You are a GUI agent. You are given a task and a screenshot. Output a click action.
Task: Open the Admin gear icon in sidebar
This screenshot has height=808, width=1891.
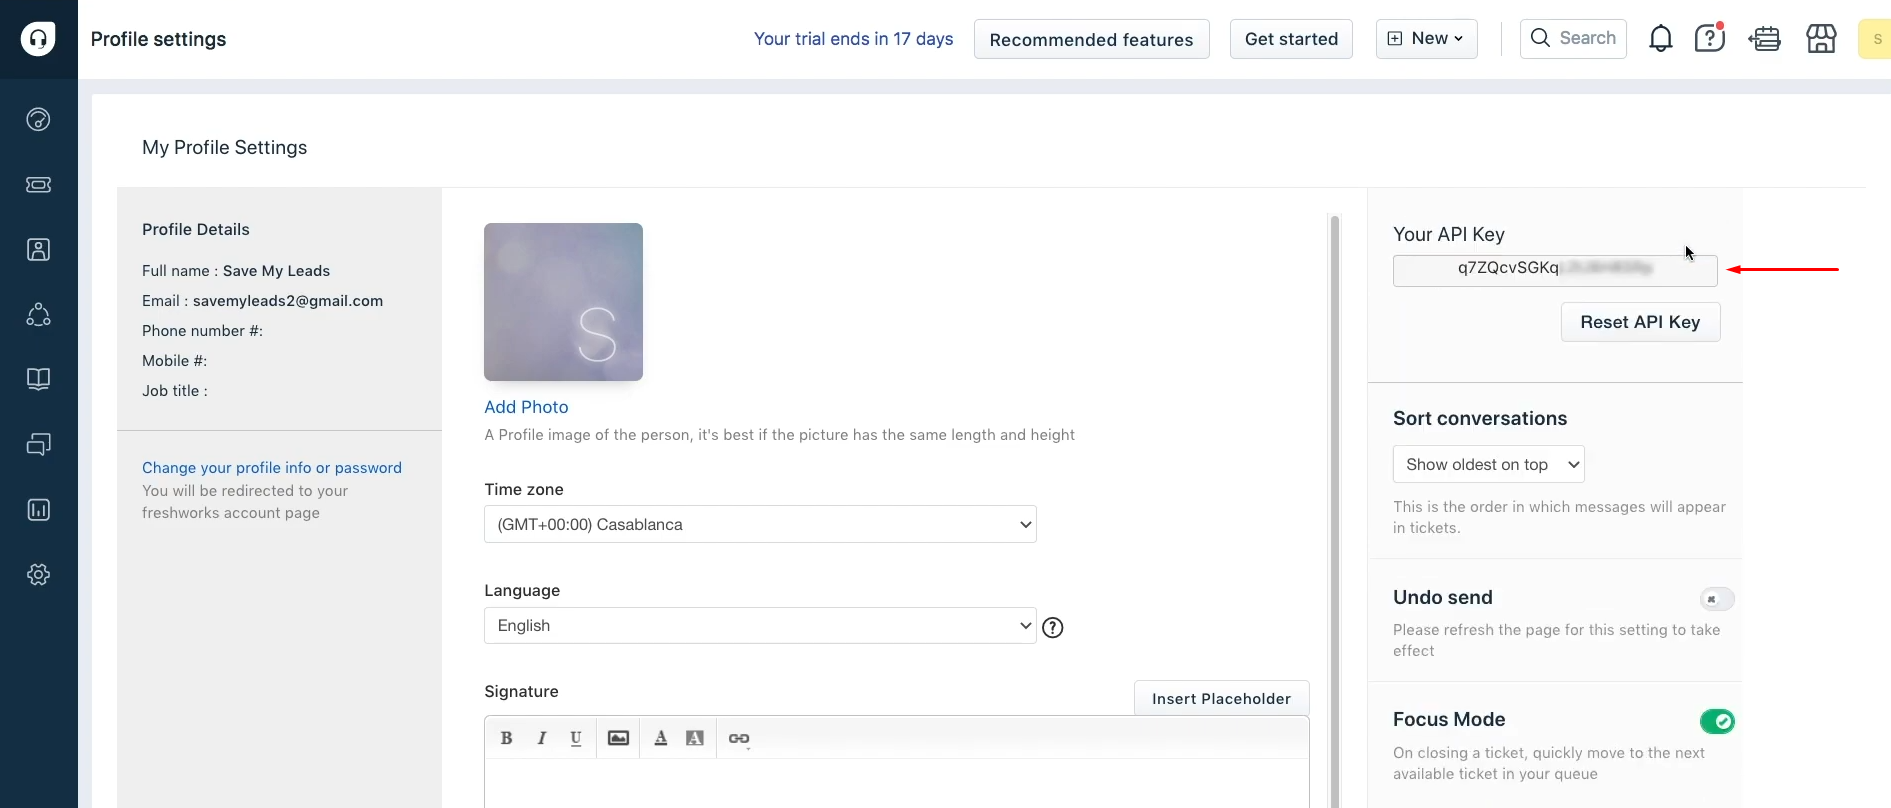coord(38,575)
